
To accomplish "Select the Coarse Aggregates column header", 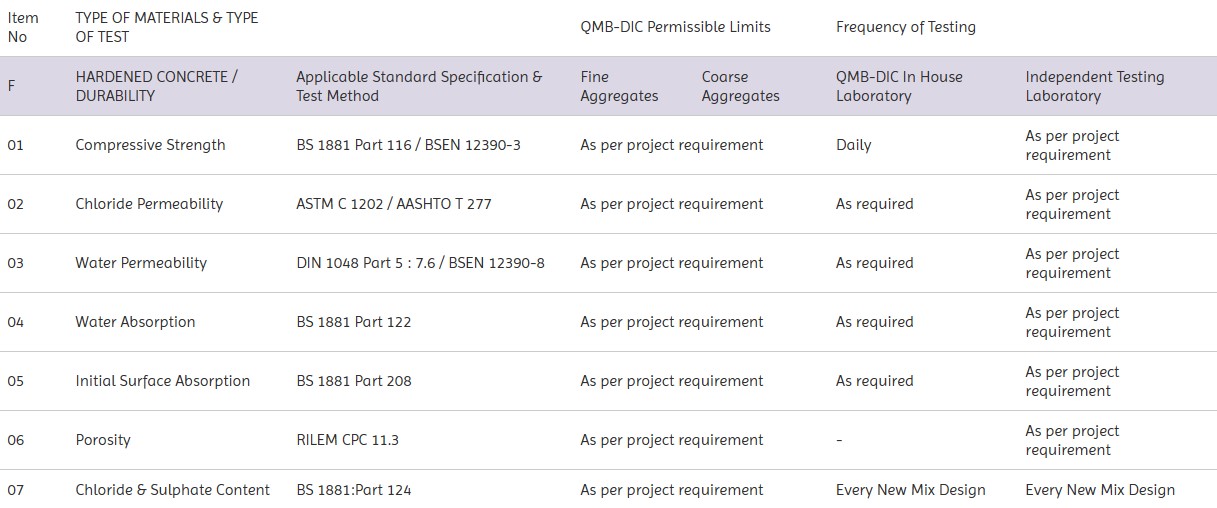I will [740, 86].
